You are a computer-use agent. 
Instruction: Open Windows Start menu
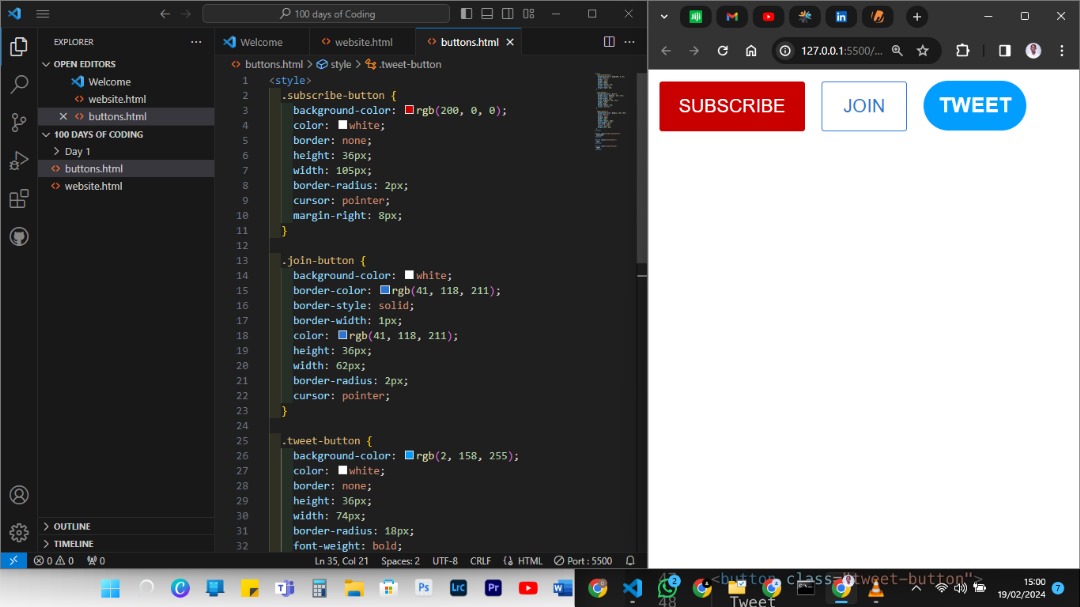(110, 588)
